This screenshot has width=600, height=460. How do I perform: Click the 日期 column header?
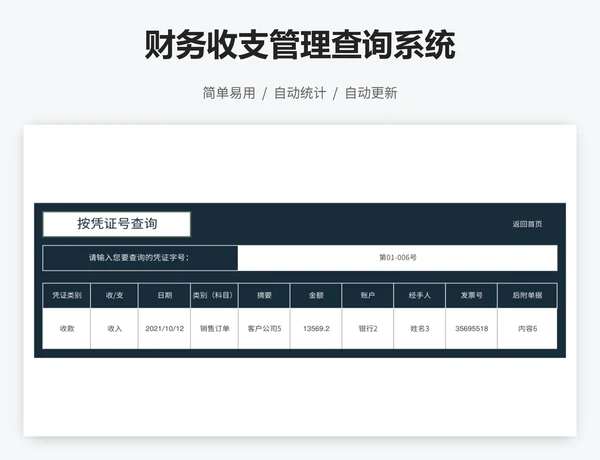click(165, 295)
